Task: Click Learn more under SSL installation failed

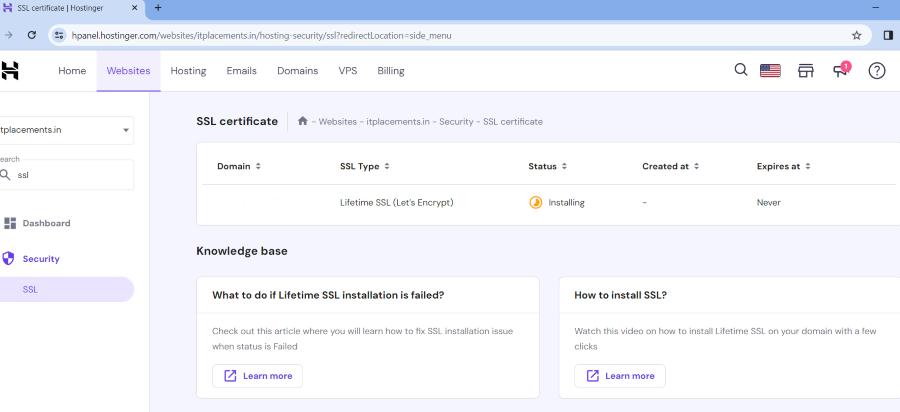Action: [257, 376]
